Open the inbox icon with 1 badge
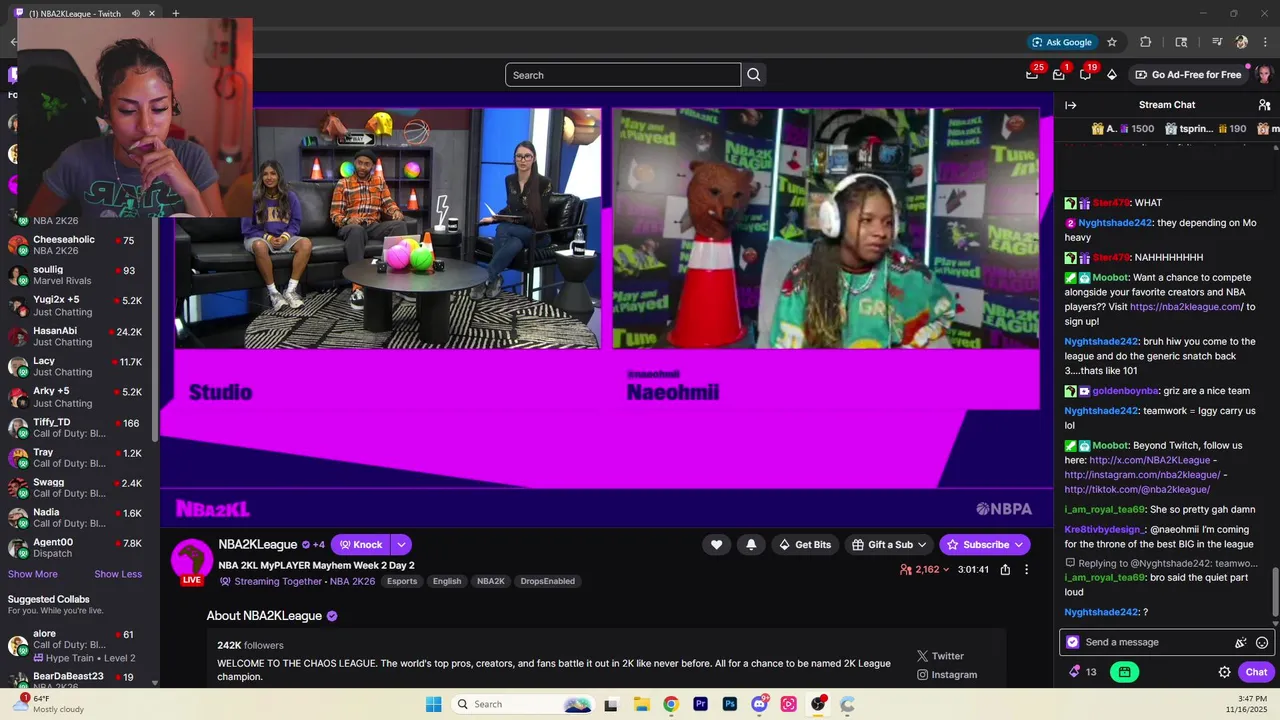 click(1059, 74)
